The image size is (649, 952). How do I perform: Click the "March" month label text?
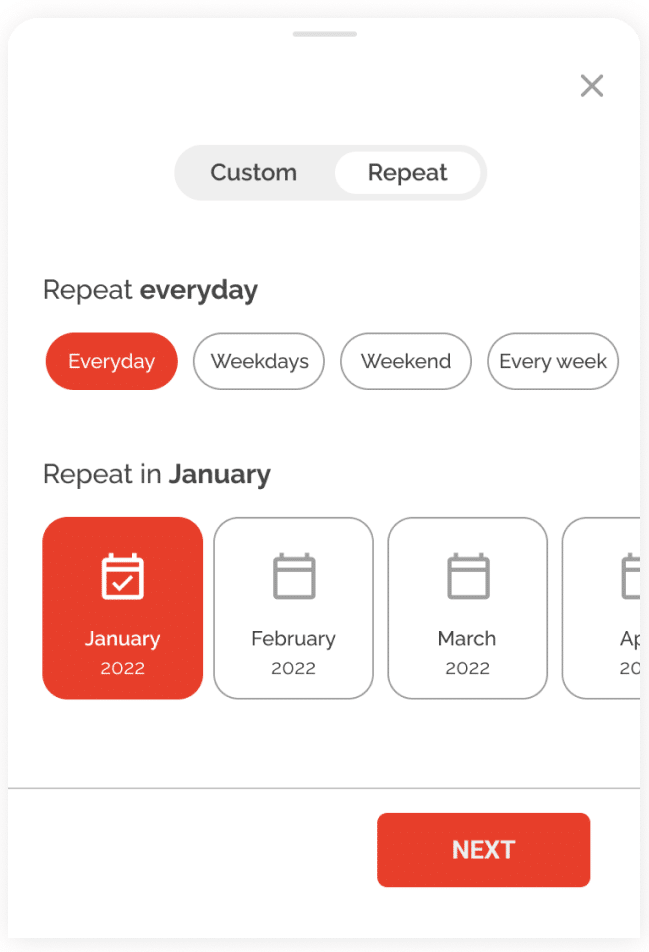[467, 638]
